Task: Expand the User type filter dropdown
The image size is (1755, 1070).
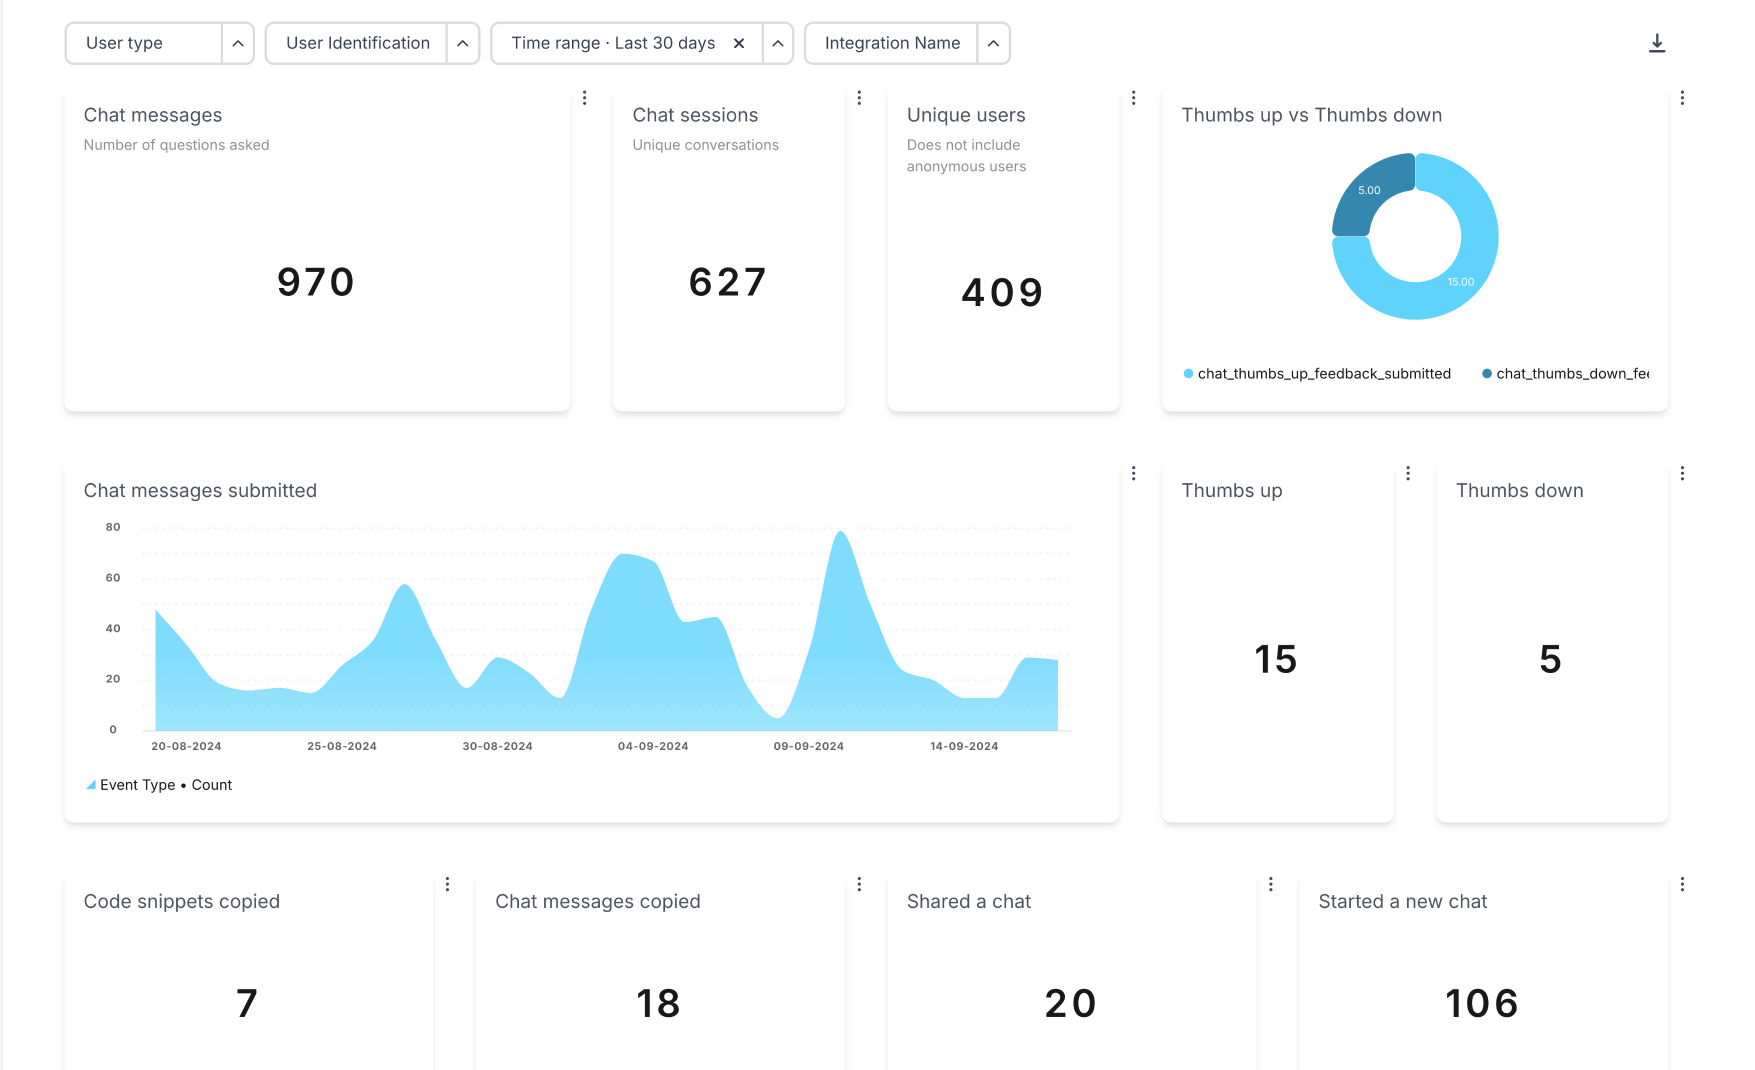Action: [x=238, y=43]
